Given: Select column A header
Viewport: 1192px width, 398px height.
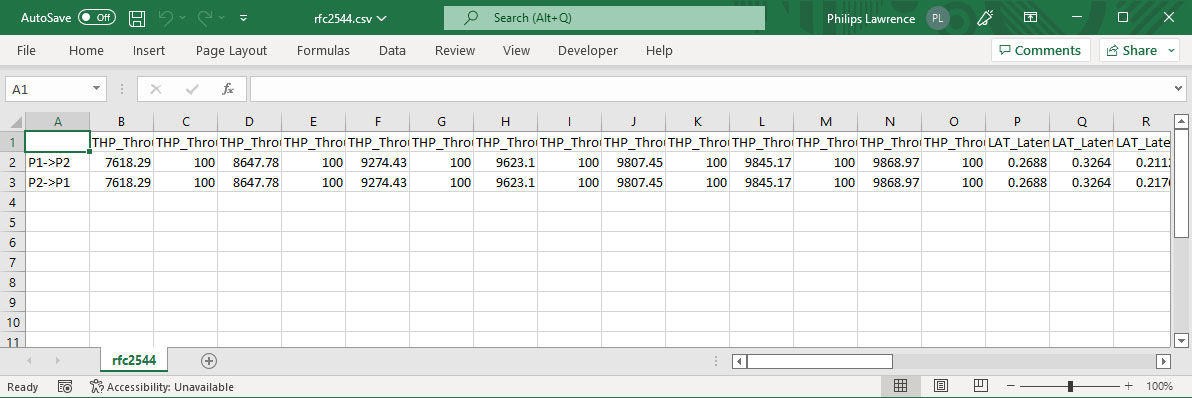Looking at the screenshot, I should tap(57, 122).
